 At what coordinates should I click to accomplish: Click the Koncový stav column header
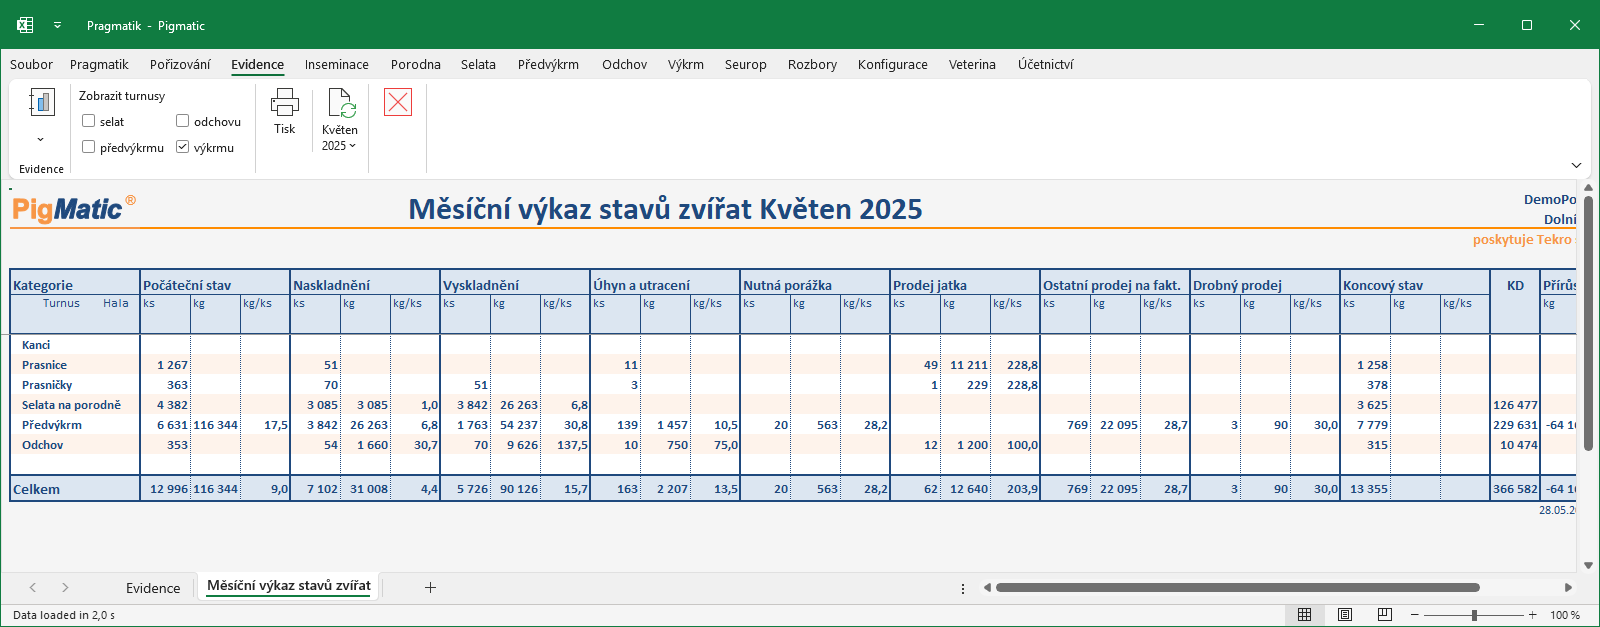[1383, 285]
